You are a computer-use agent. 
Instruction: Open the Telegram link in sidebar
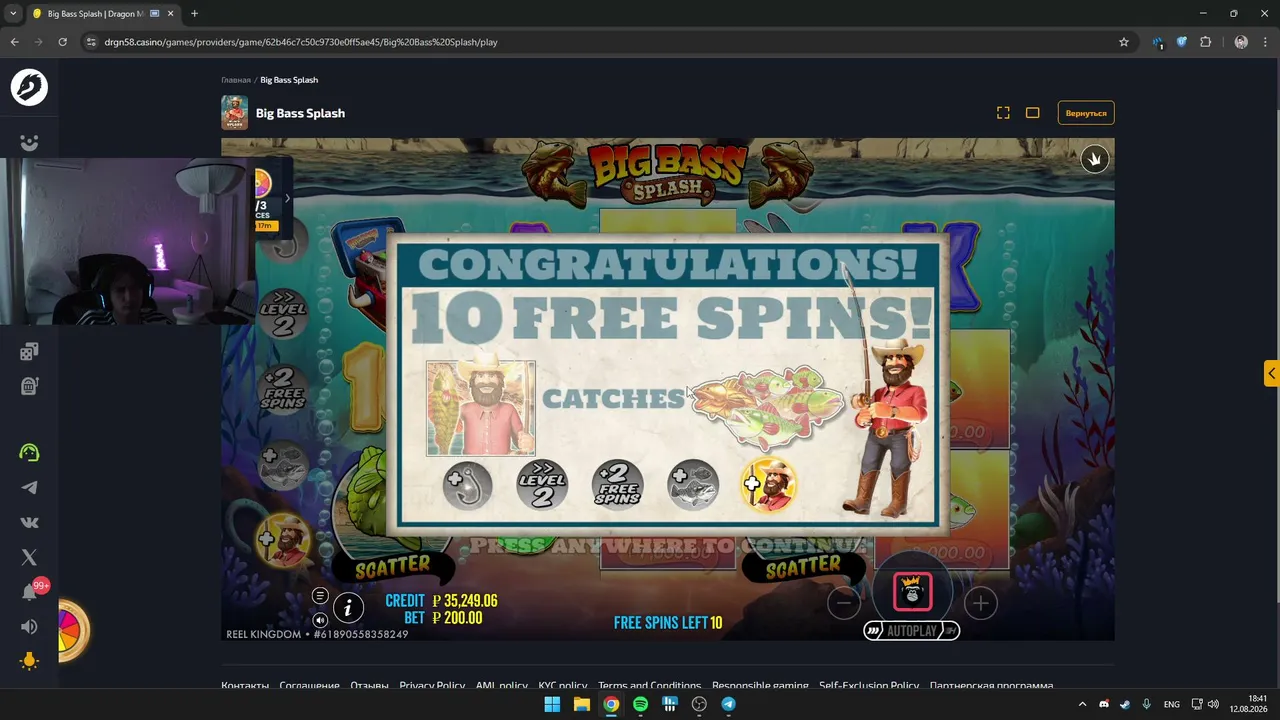(29, 487)
